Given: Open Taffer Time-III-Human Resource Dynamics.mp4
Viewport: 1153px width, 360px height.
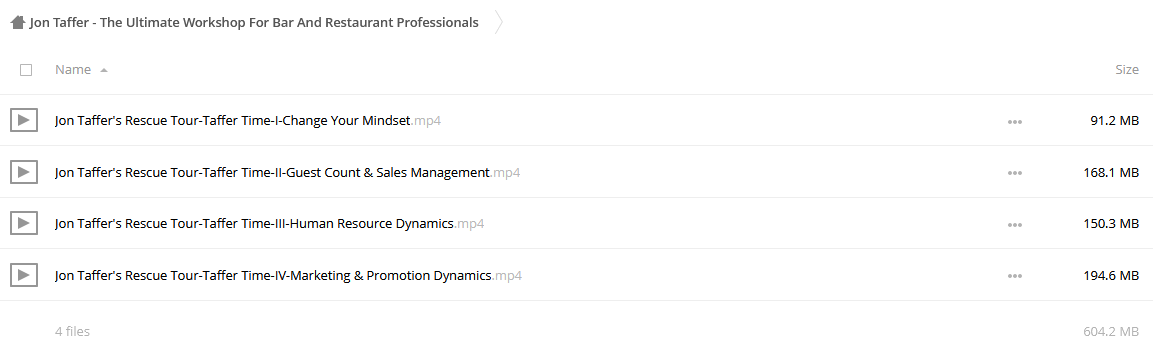Looking at the screenshot, I should [269, 224].
